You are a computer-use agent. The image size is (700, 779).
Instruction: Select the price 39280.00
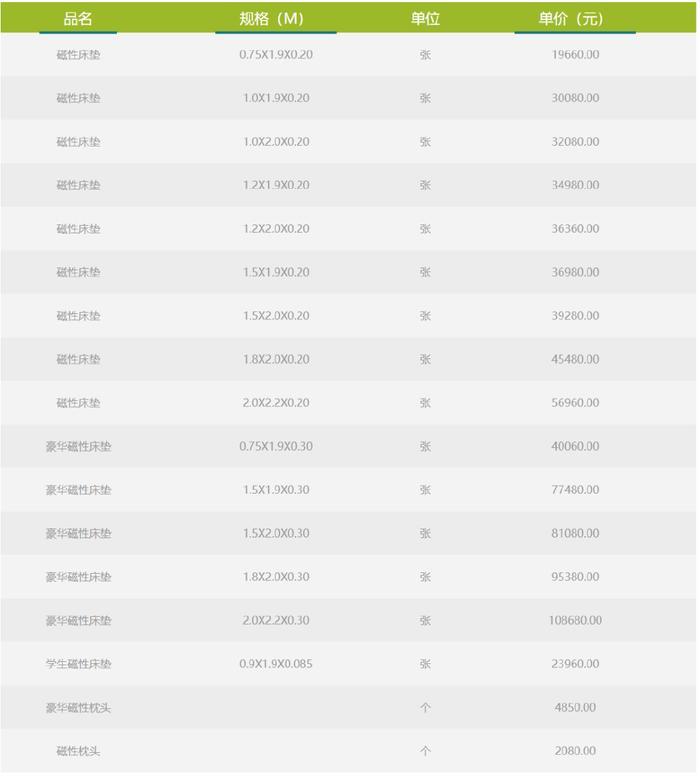click(x=575, y=316)
